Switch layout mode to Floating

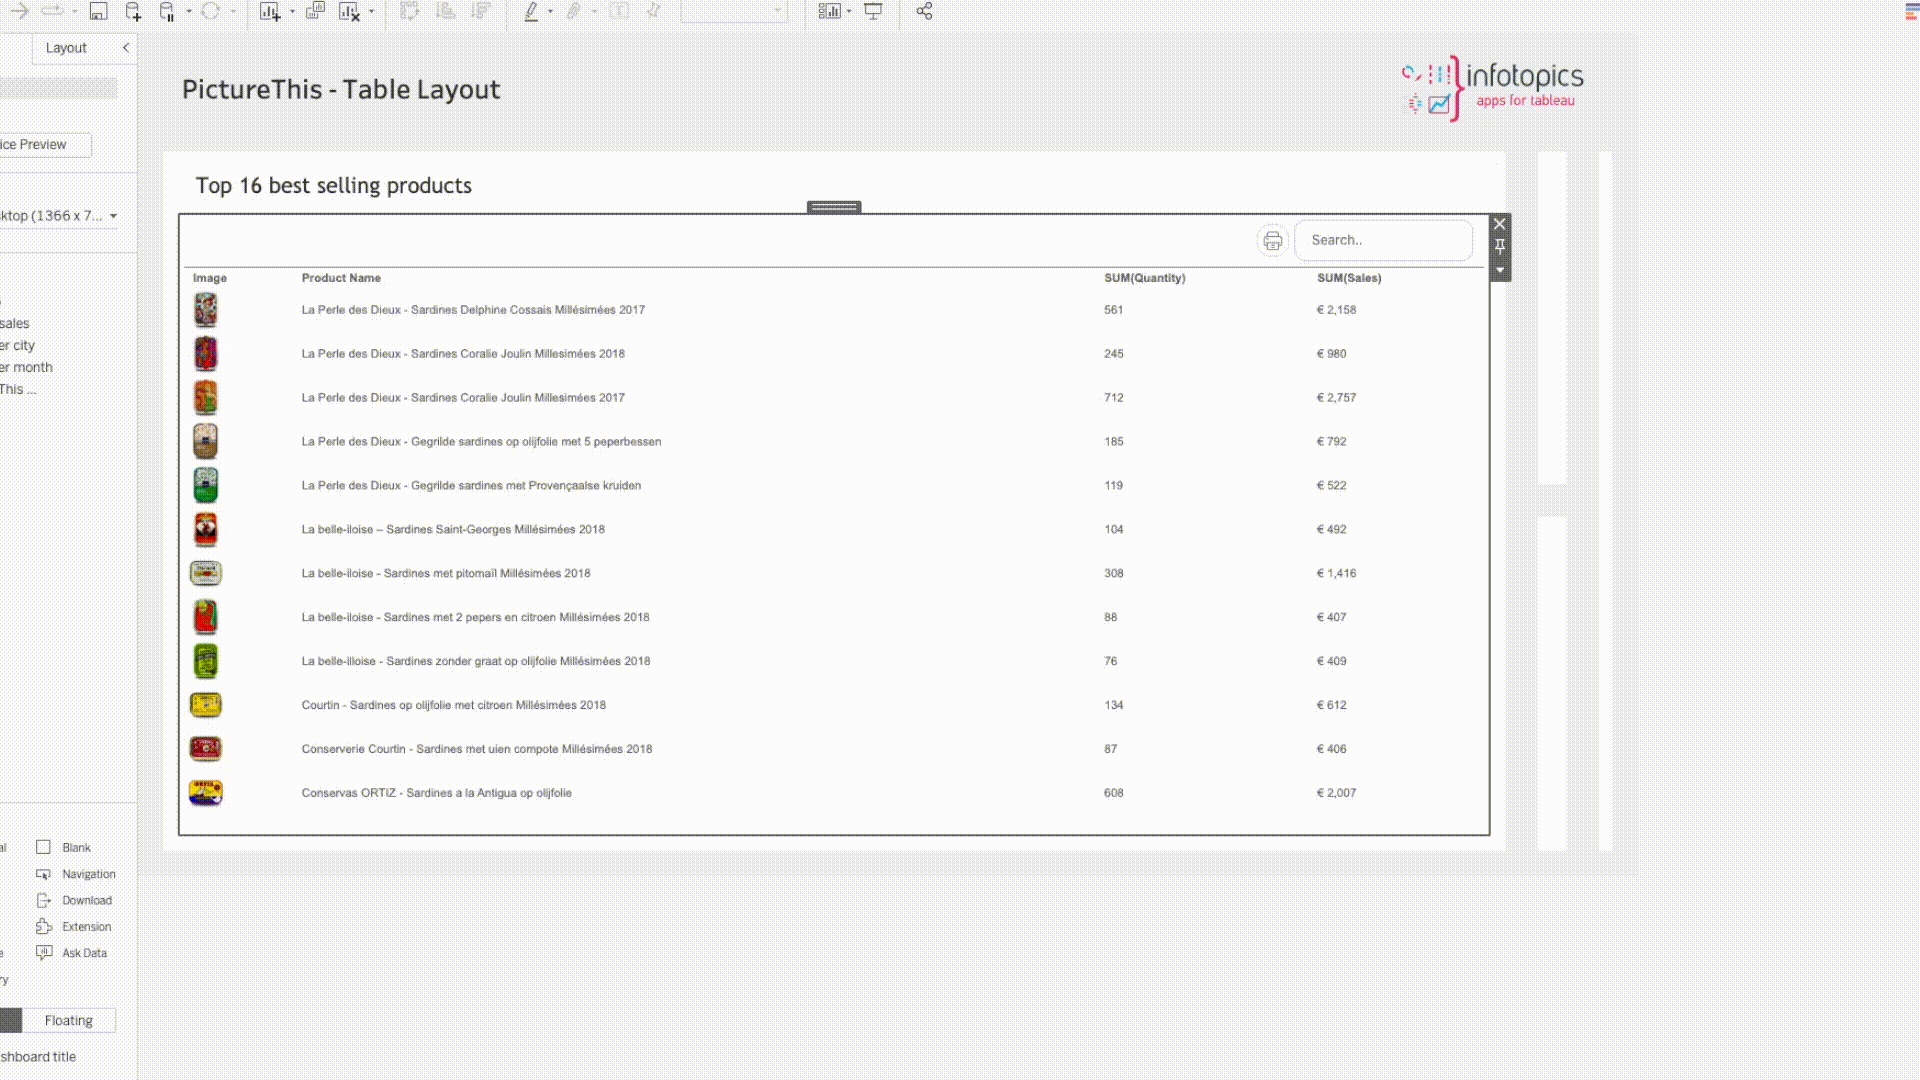[x=68, y=1020]
